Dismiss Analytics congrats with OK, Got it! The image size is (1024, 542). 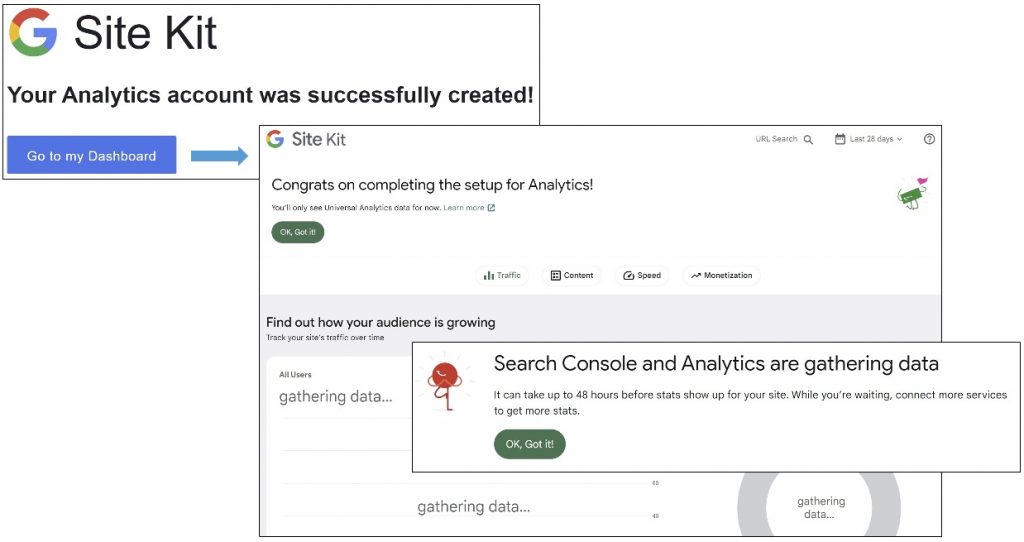(298, 232)
